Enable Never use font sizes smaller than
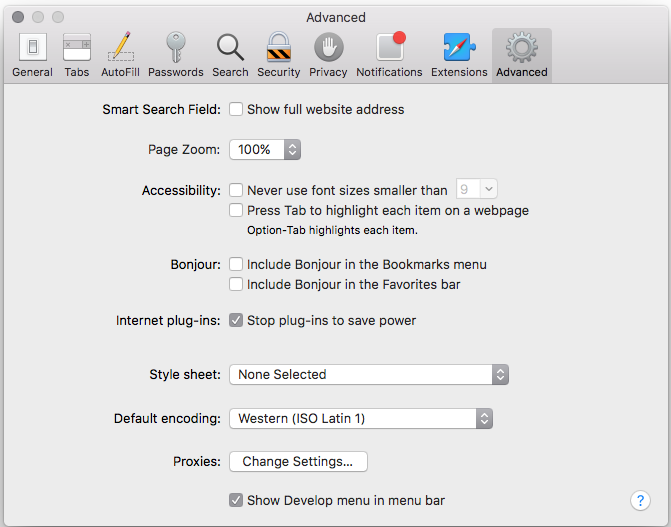The height and width of the screenshot is (527, 671). (x=236, y=190)
